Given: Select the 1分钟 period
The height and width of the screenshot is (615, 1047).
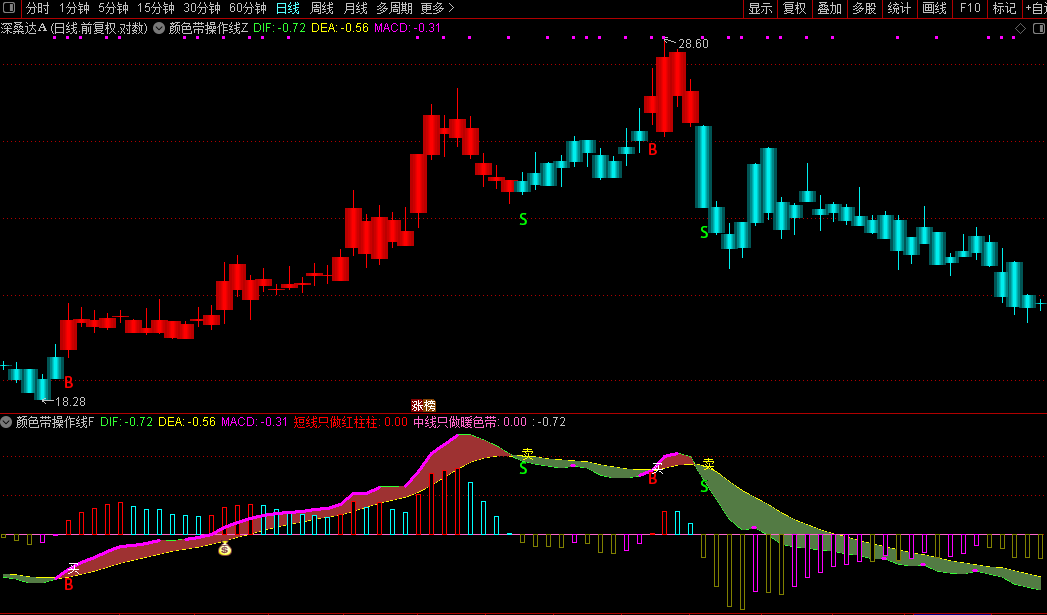Looking at the screenshot, I should [74, 8].
